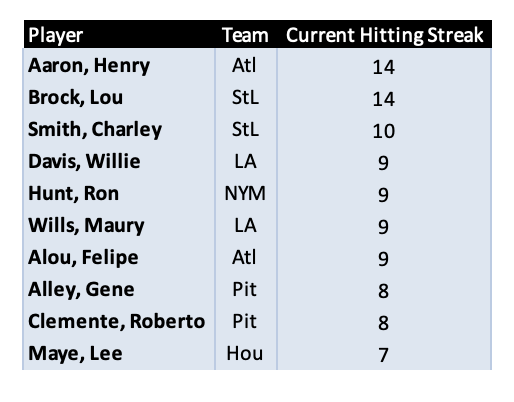Click the Current Hitting Streak header
The image size is (514, 402).
pyautogui.click(x=384, y=34)
